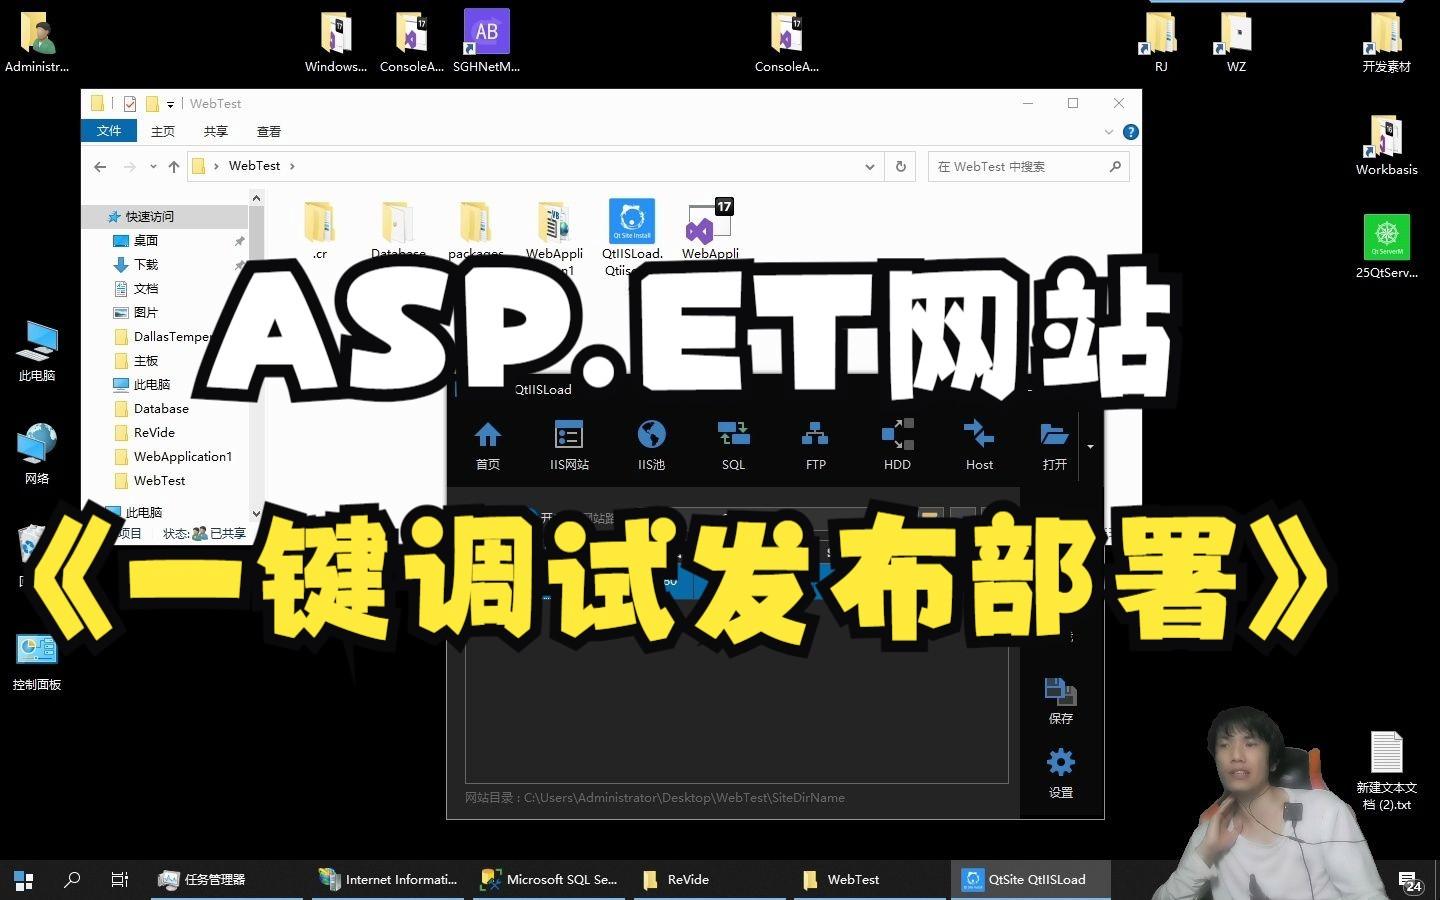
Task: Click the 在 WebTest 中搜索 search box
Action: (x=1028, y=167)
